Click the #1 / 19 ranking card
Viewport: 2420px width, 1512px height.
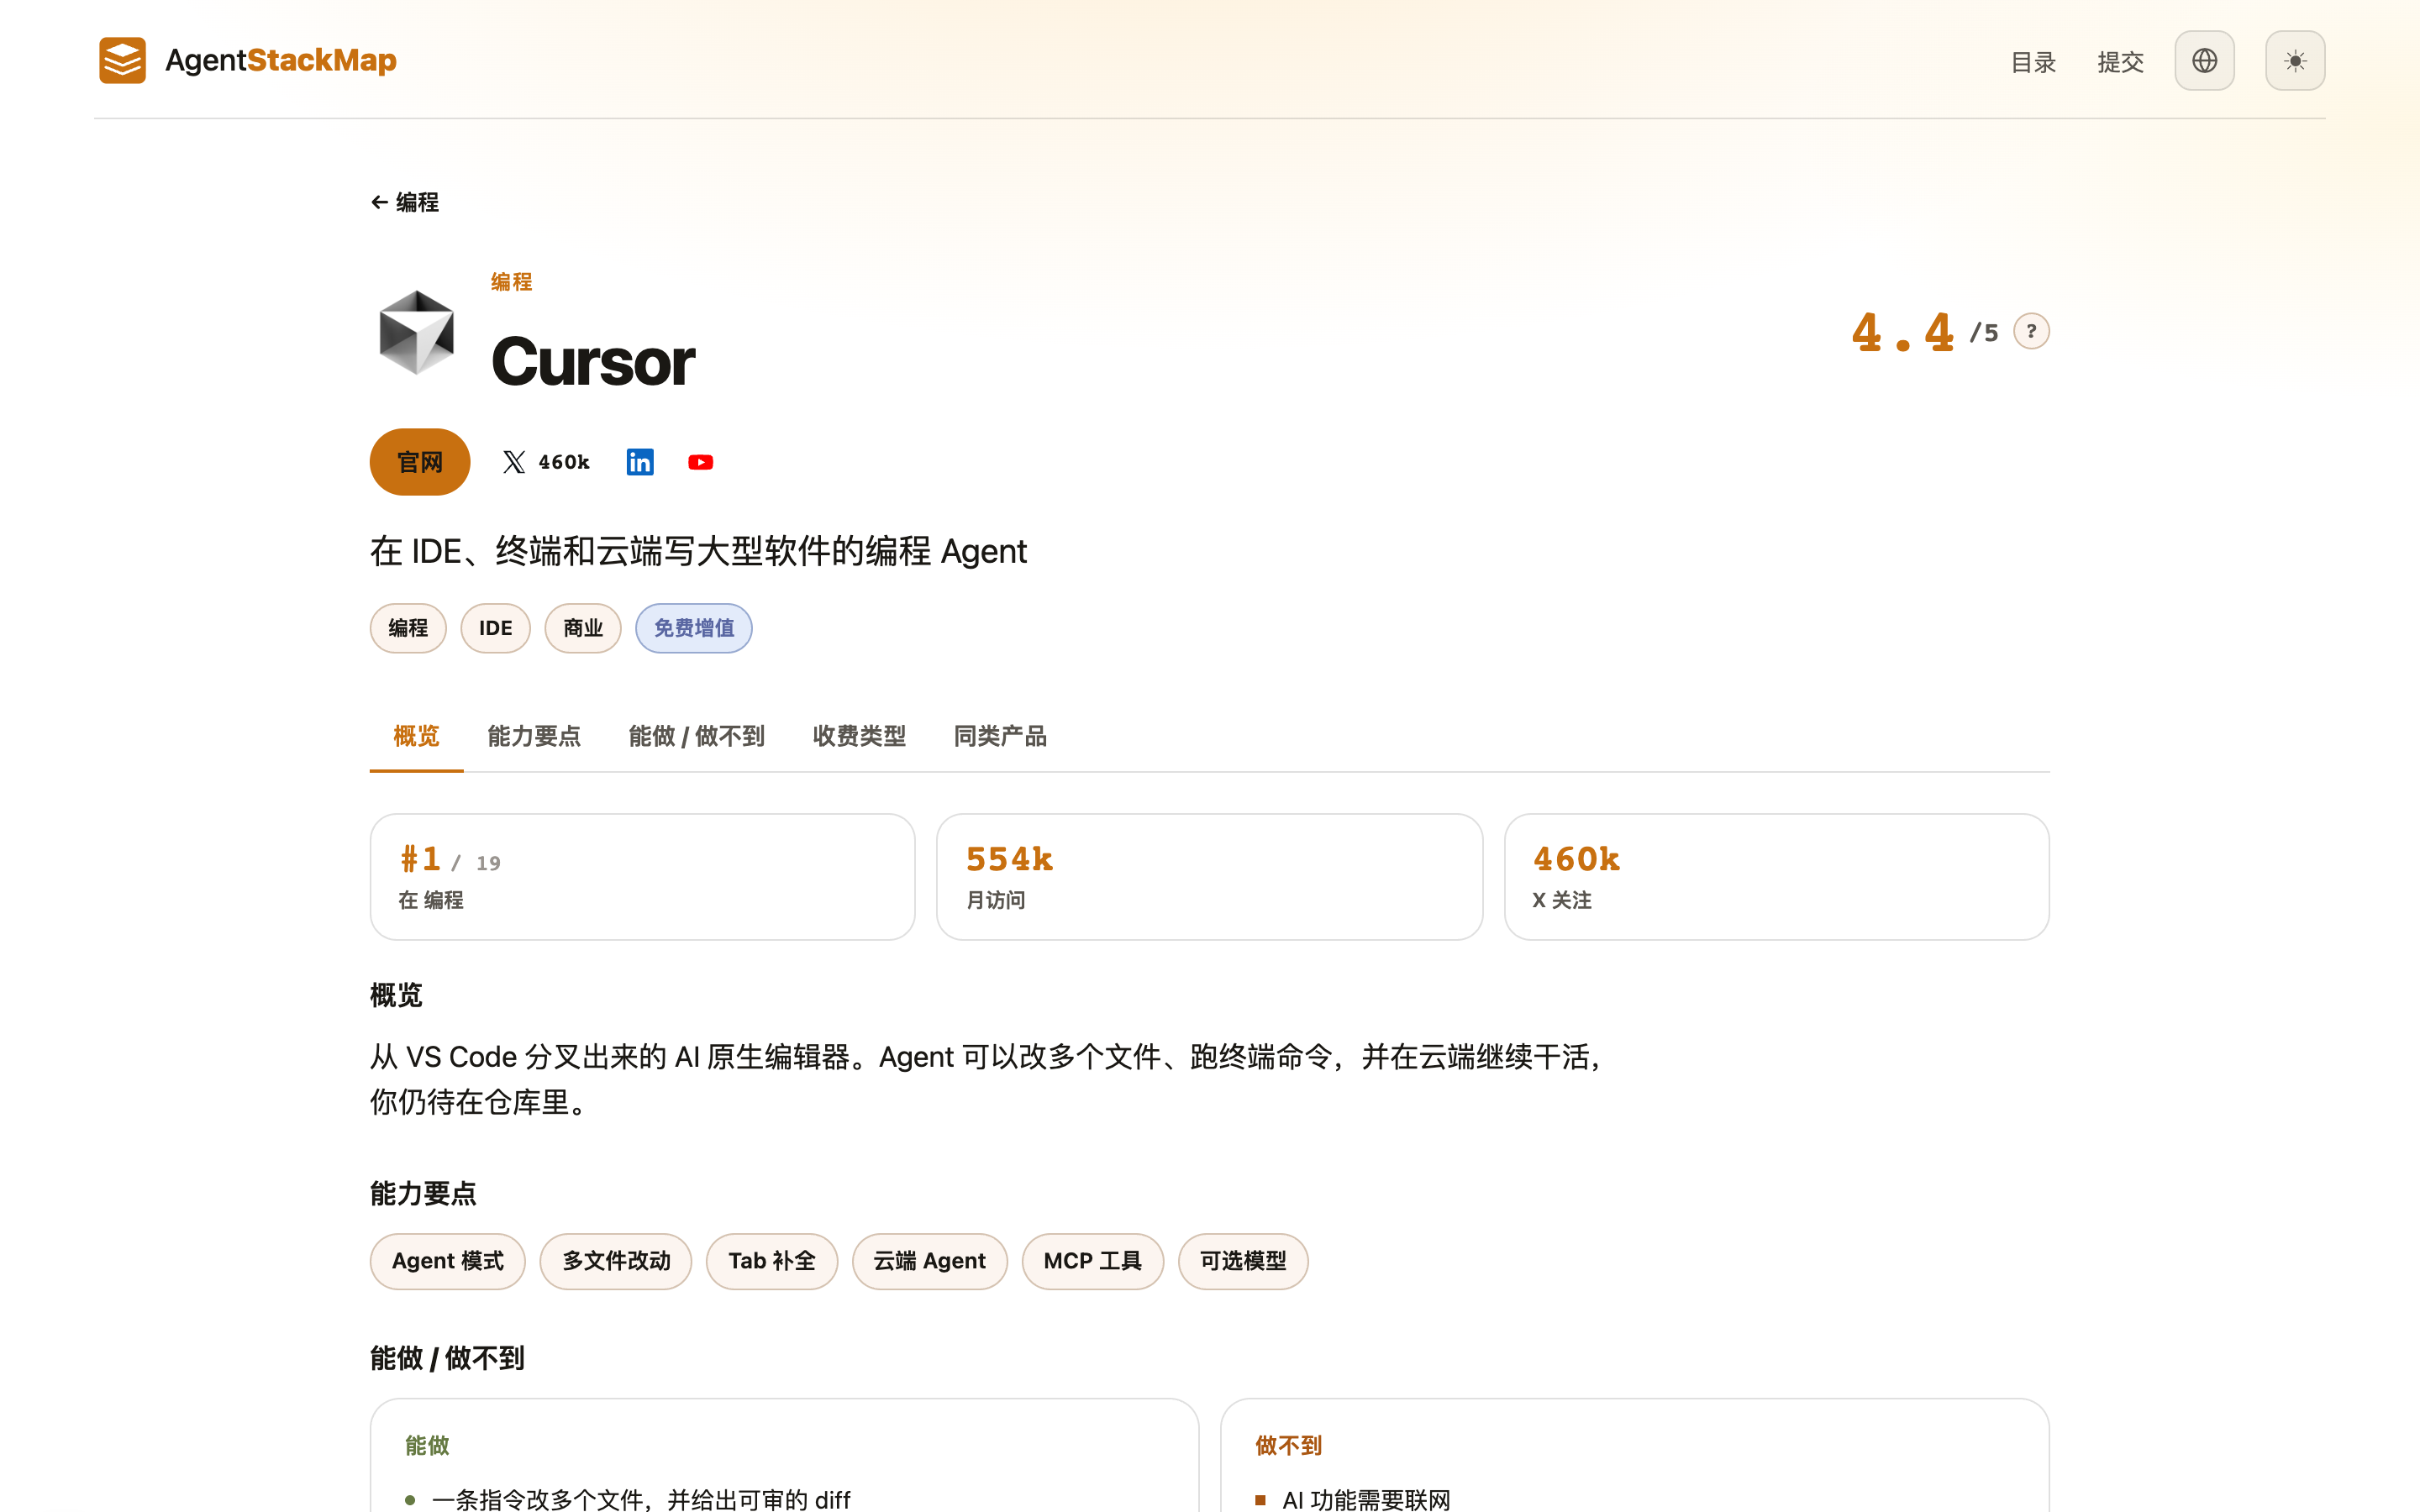643,877
